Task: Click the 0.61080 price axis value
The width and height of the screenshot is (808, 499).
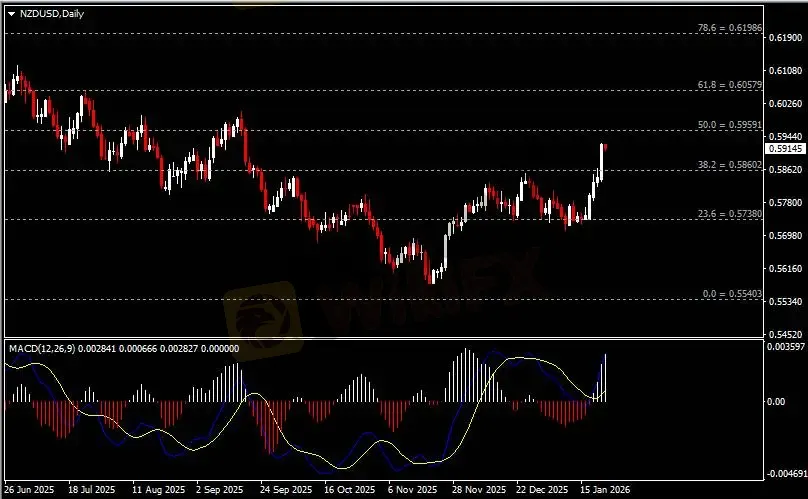Action: [x=785, y=71]
